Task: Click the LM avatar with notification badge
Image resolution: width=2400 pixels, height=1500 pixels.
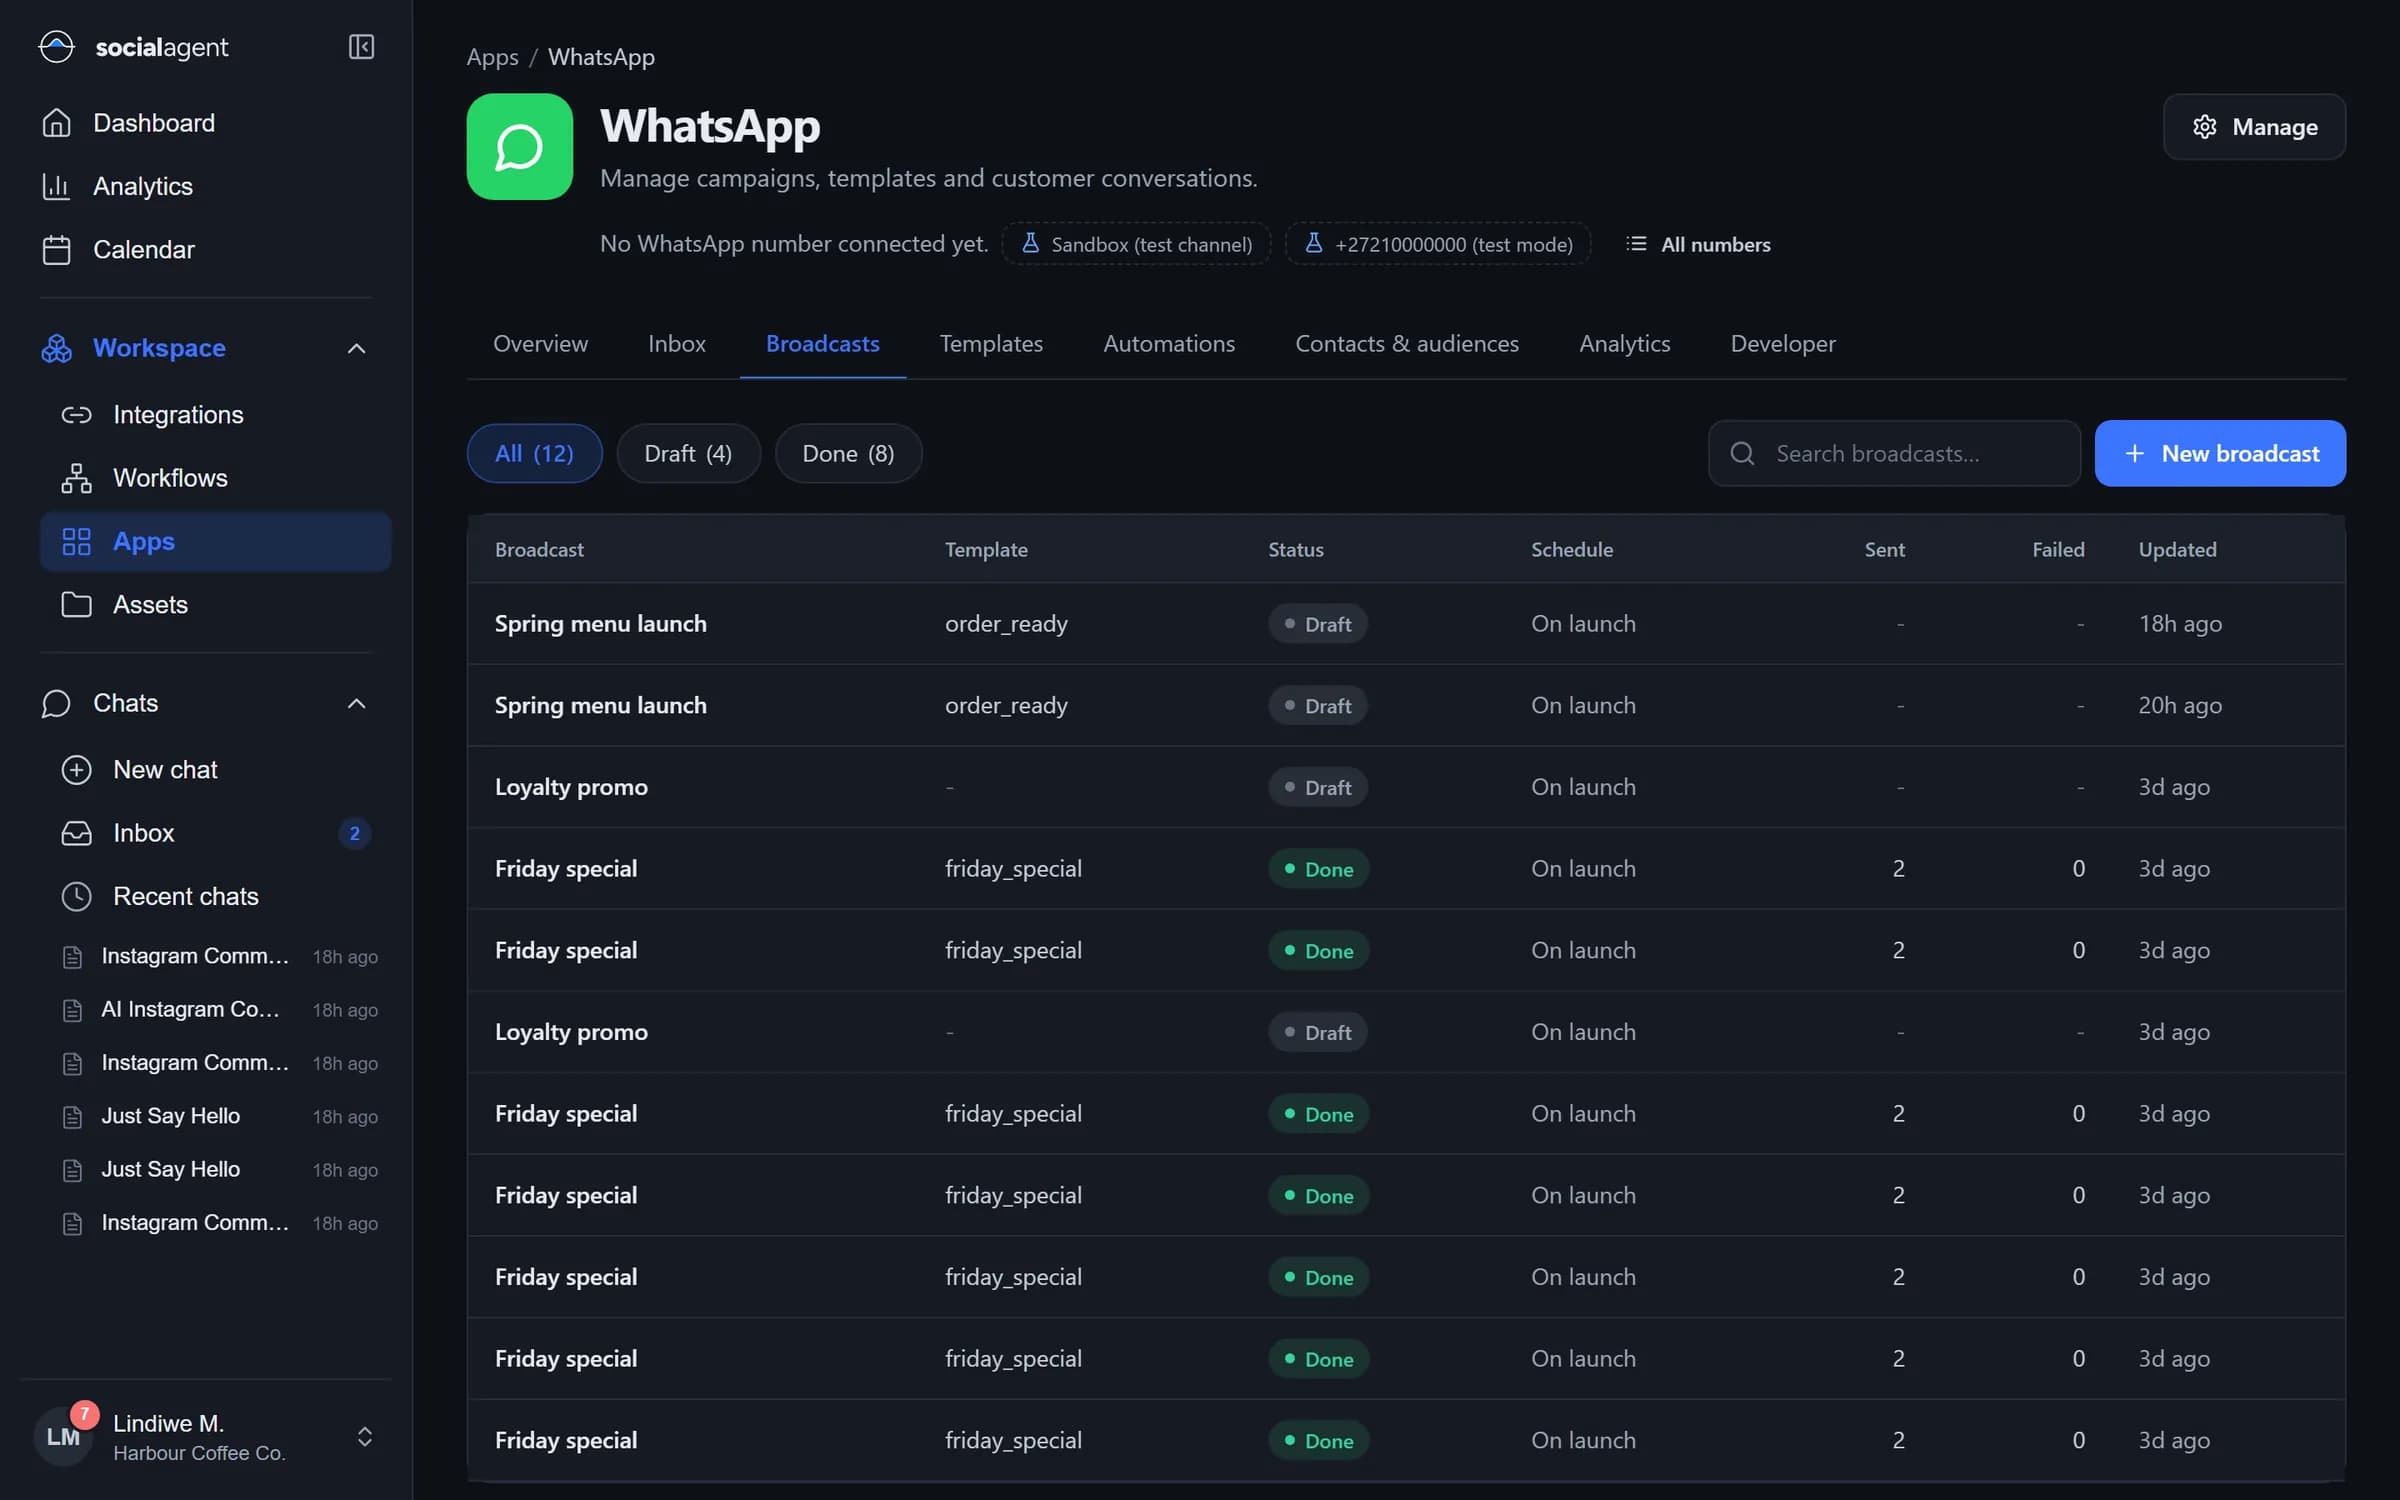Action: click(x=64, y=1436)
